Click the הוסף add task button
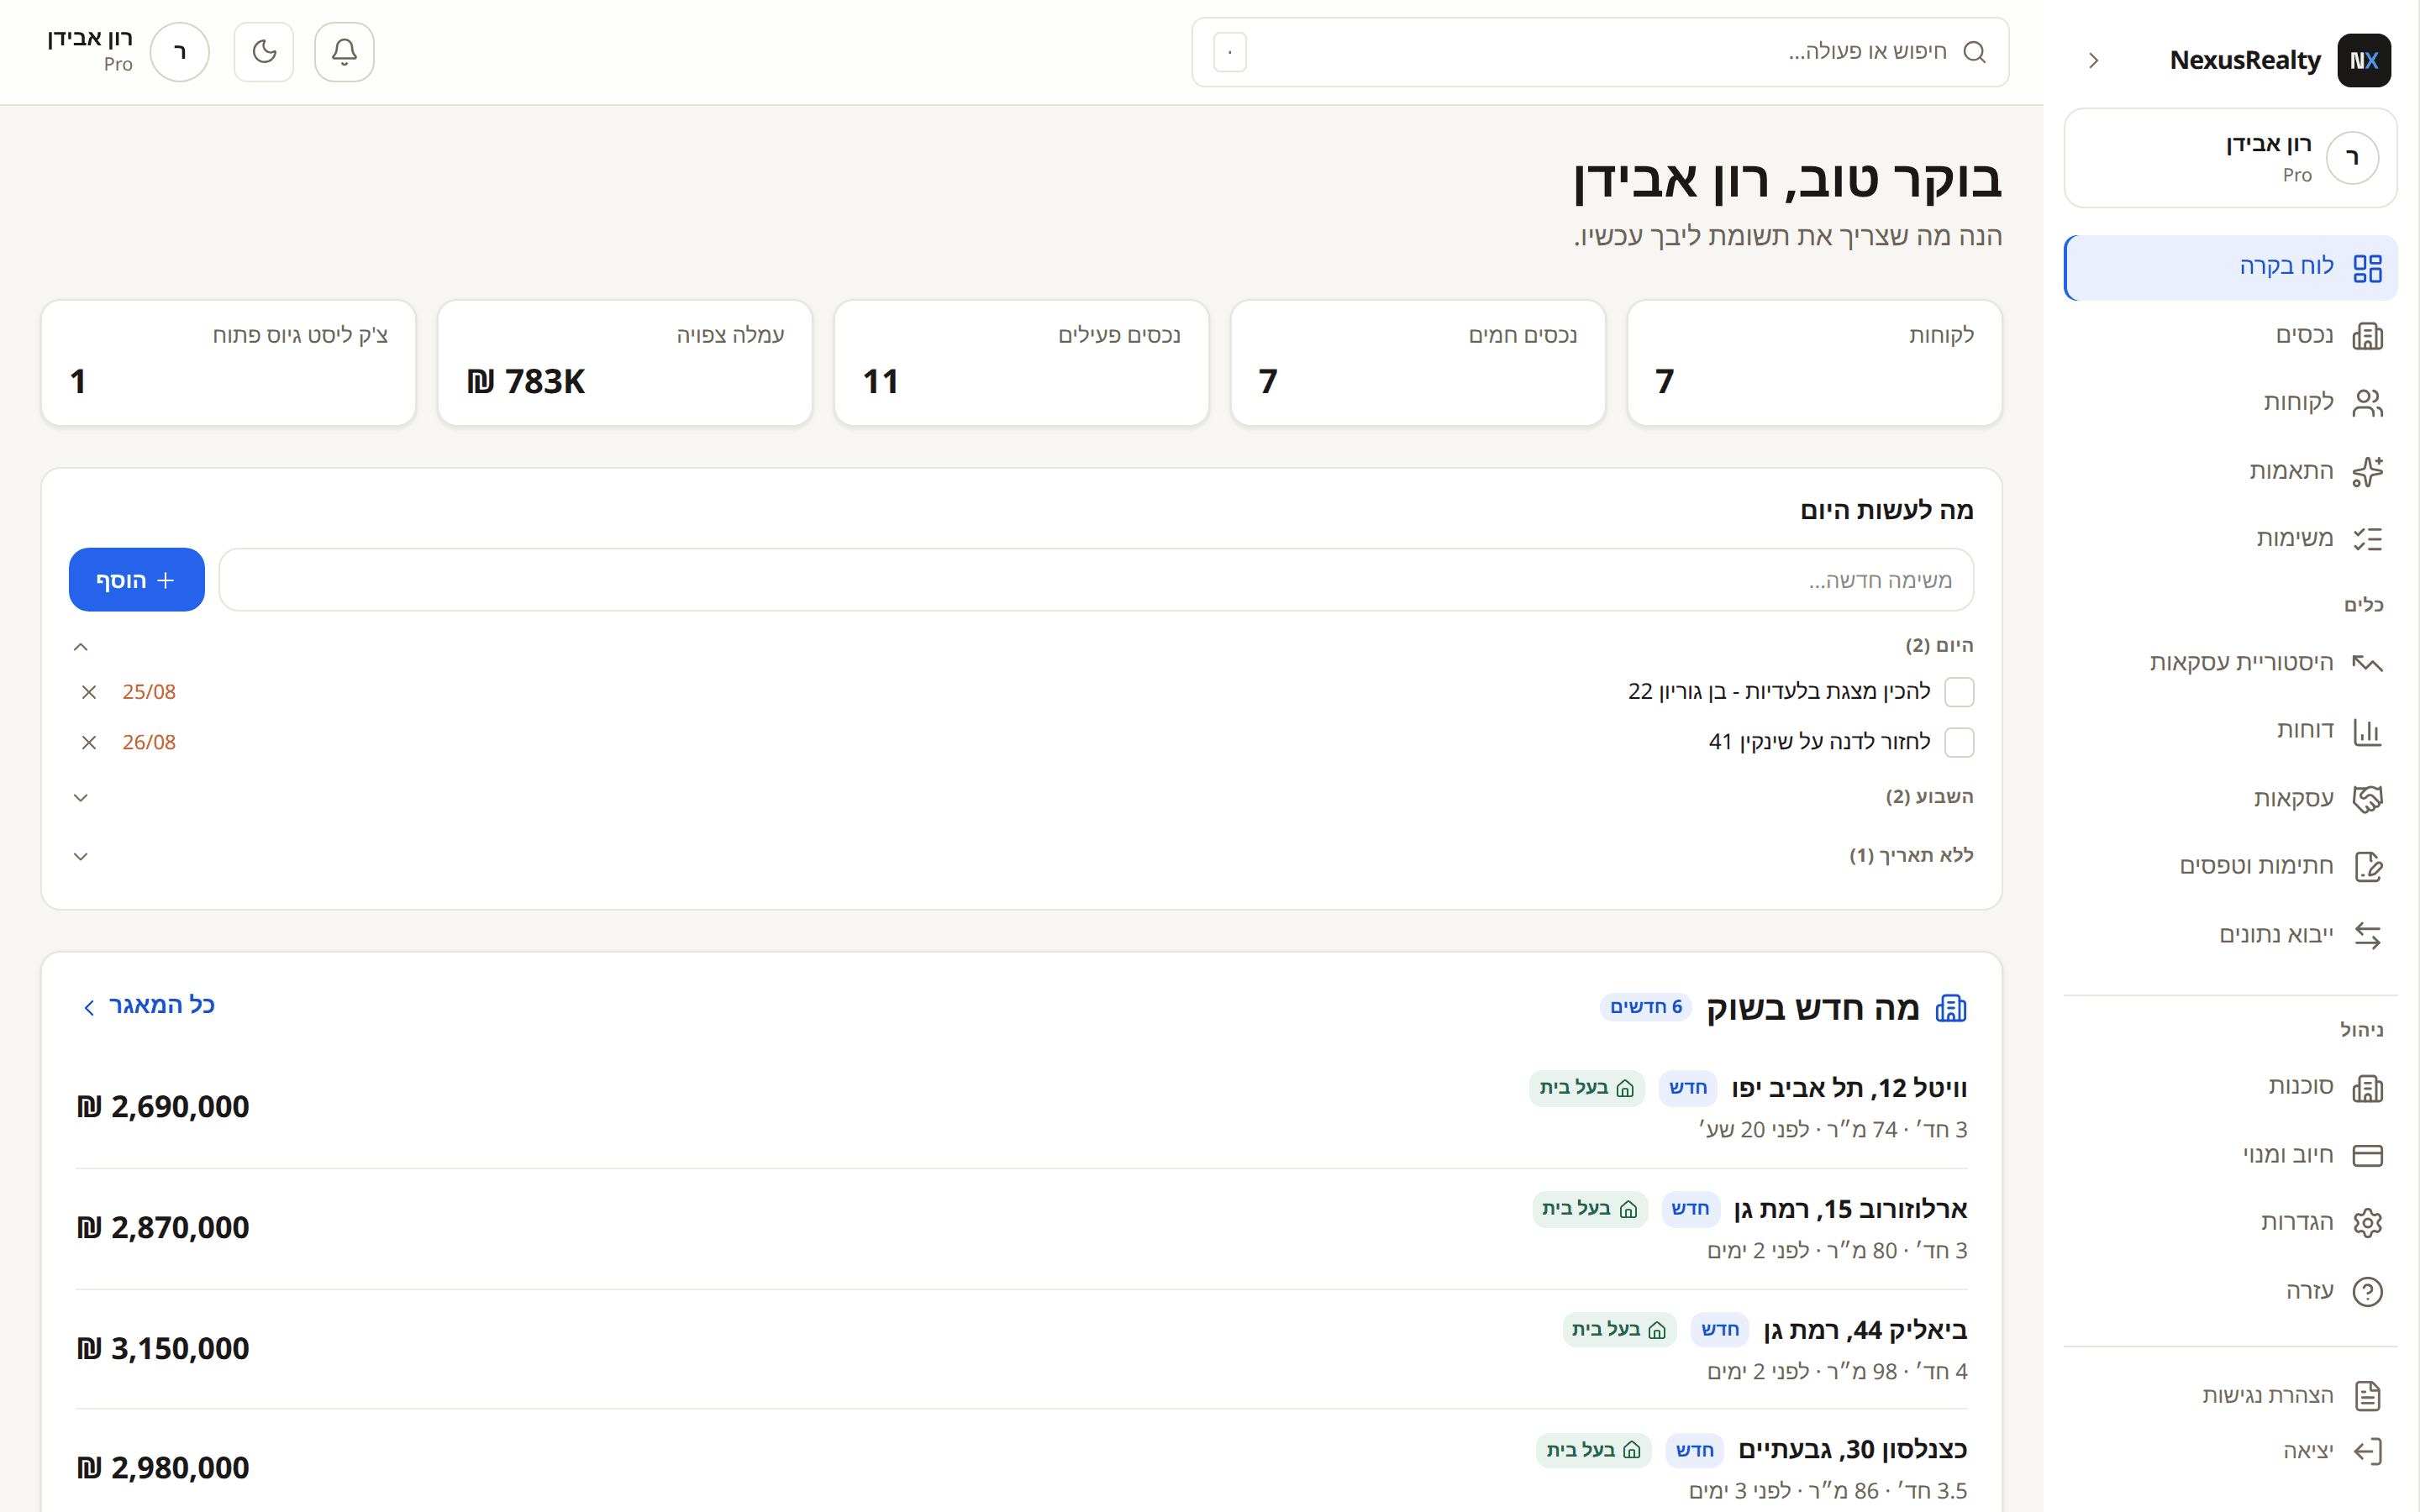Image resolution: width=2420 pixels, height=1512 pixels. (x=137, y=580)
